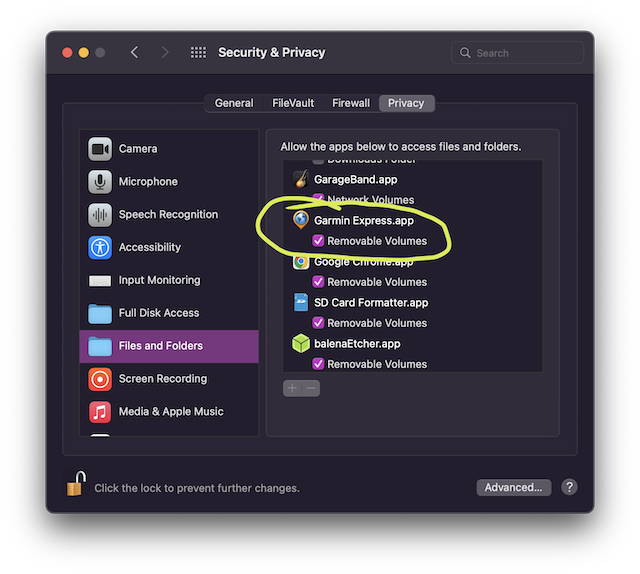Select the Media & Apple Music label
Screen dimensions: 640x574
tap(171, 412)
